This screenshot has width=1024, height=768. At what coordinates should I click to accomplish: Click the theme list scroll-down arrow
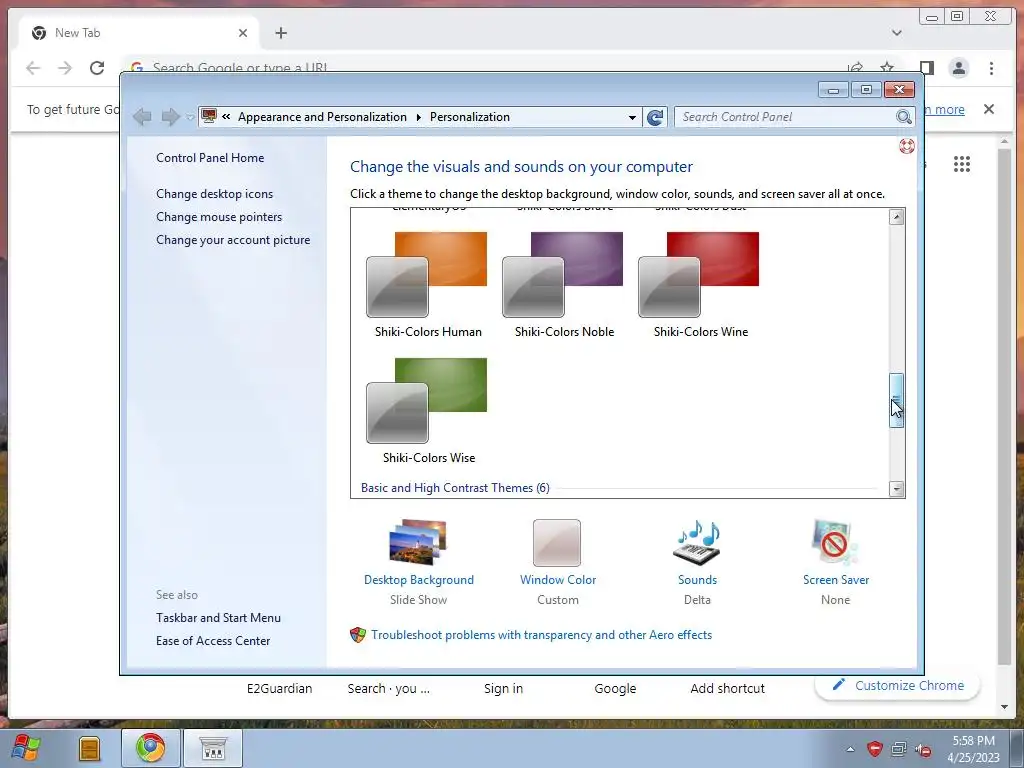(x=897, y=488)
